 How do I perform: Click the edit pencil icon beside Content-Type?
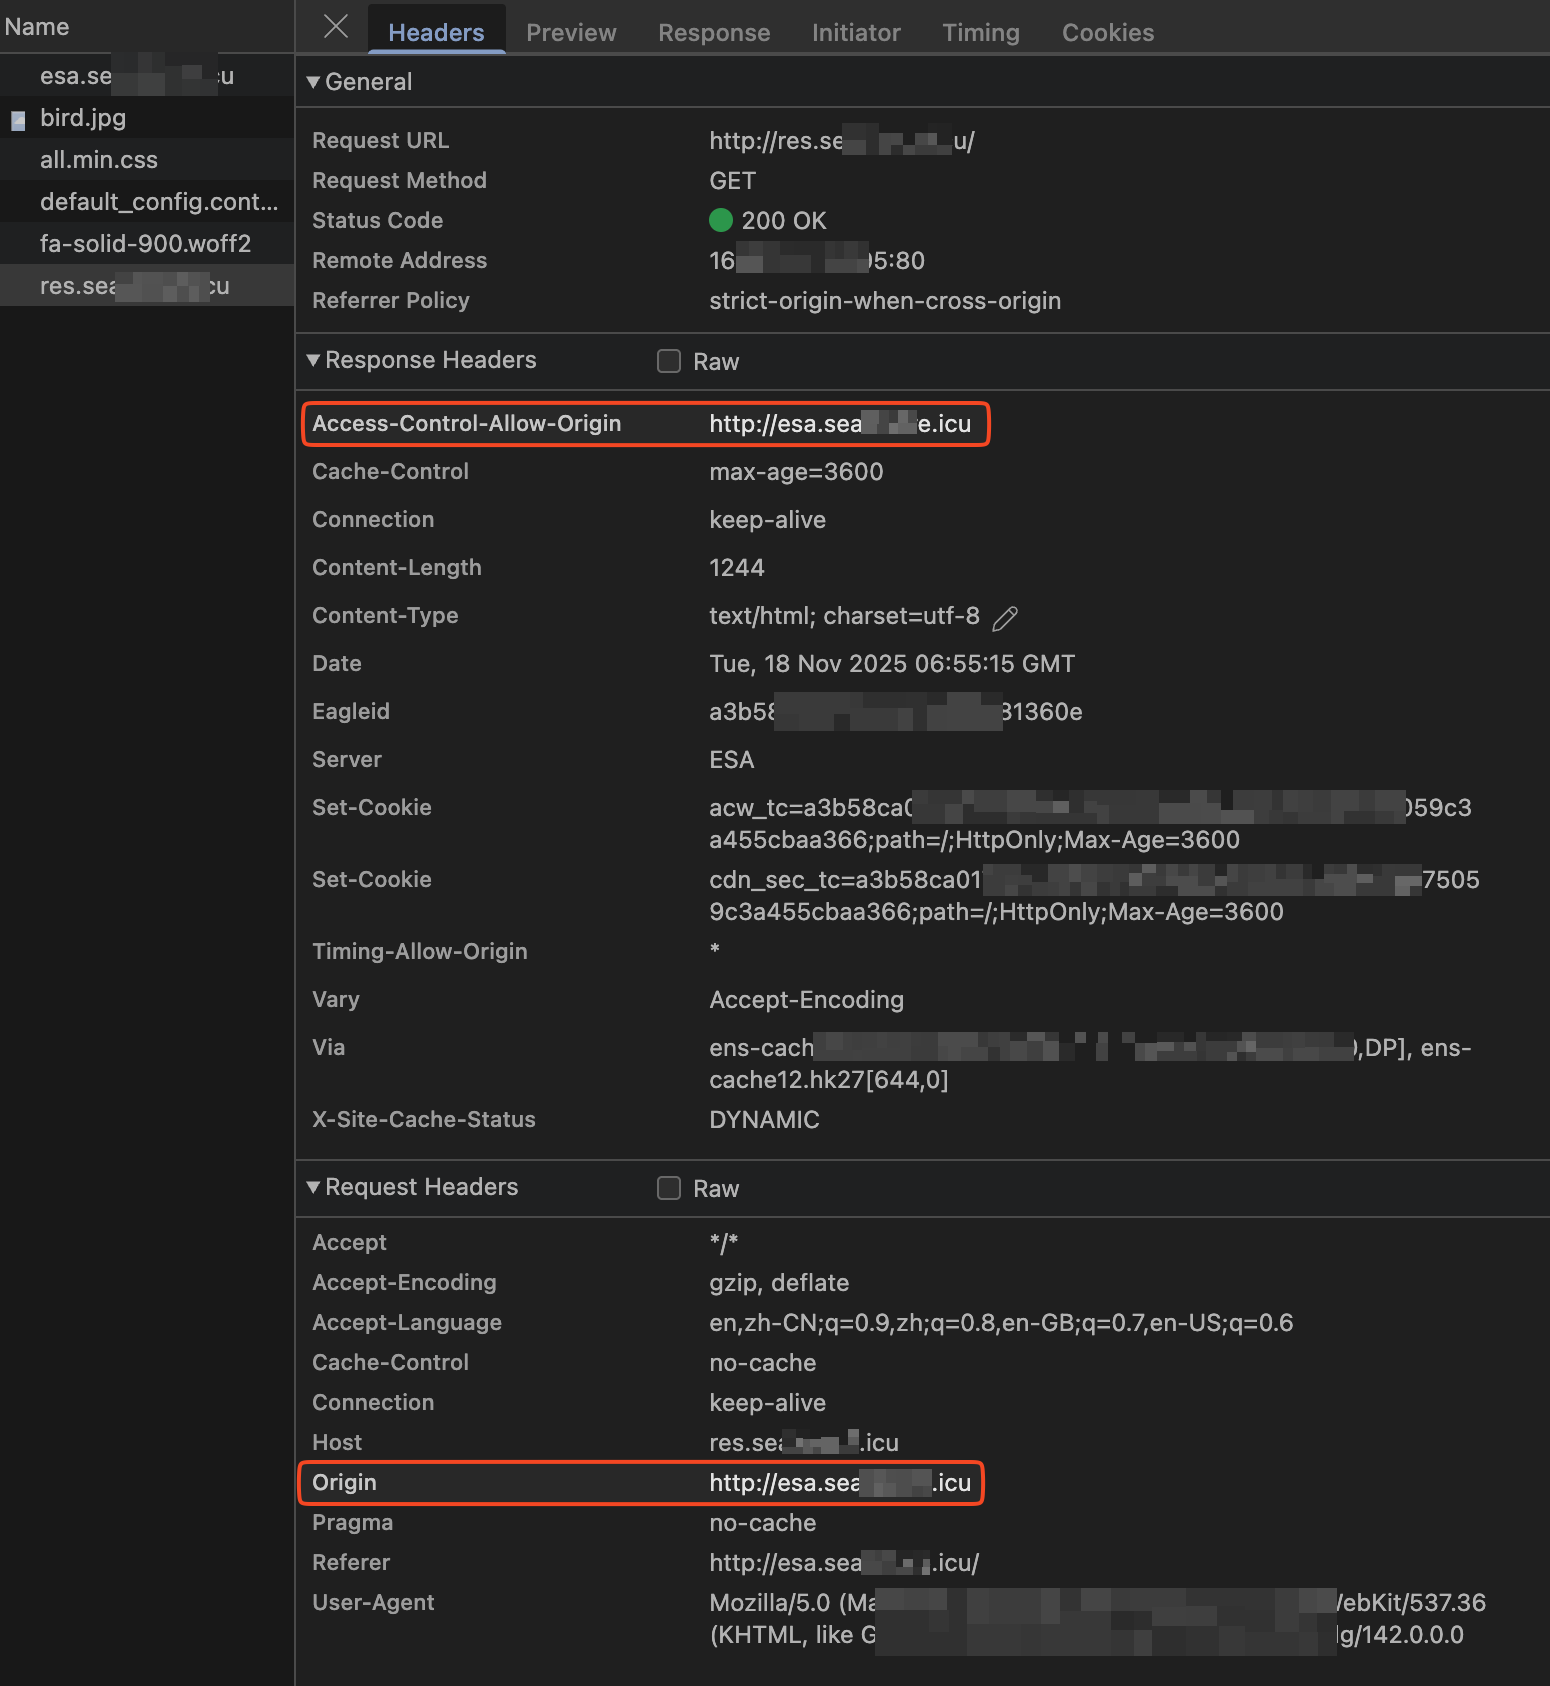(1005, 618)
